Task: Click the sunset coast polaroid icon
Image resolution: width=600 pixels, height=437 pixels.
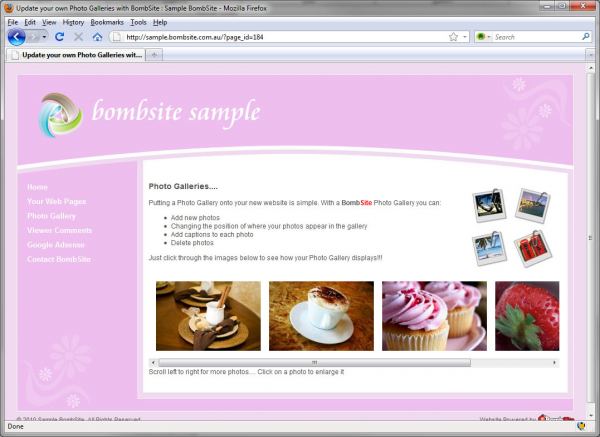Action: pyautogui.click(x=533, y=205)
